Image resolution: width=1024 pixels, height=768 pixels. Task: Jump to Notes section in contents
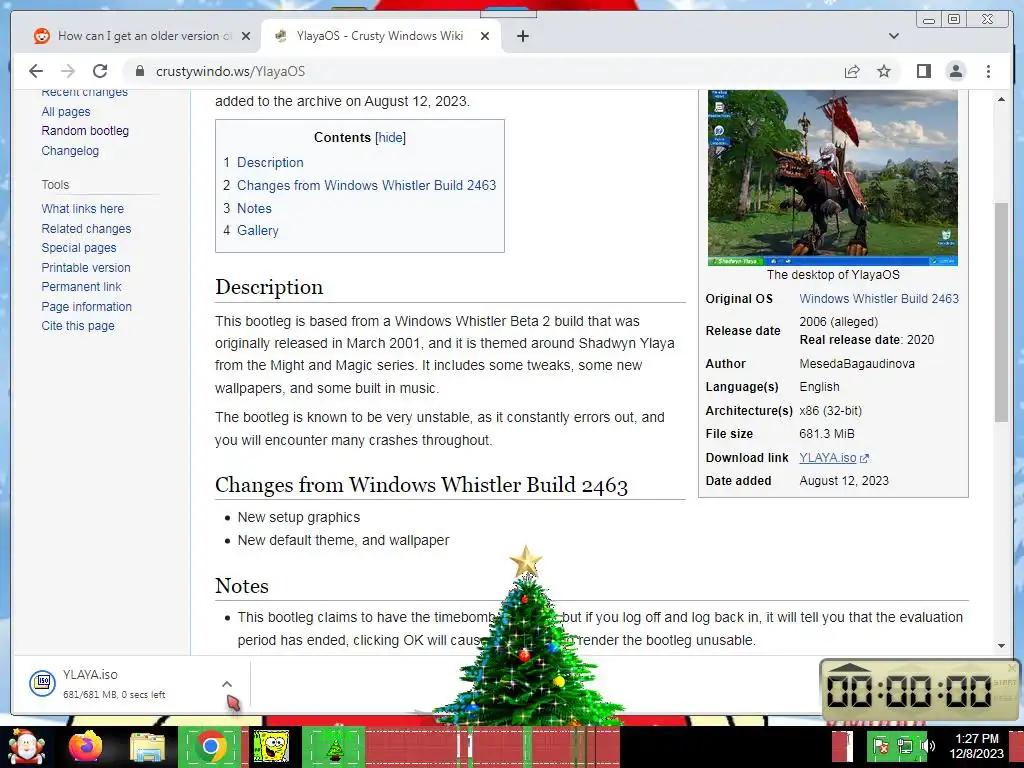(x=254, y=208)
